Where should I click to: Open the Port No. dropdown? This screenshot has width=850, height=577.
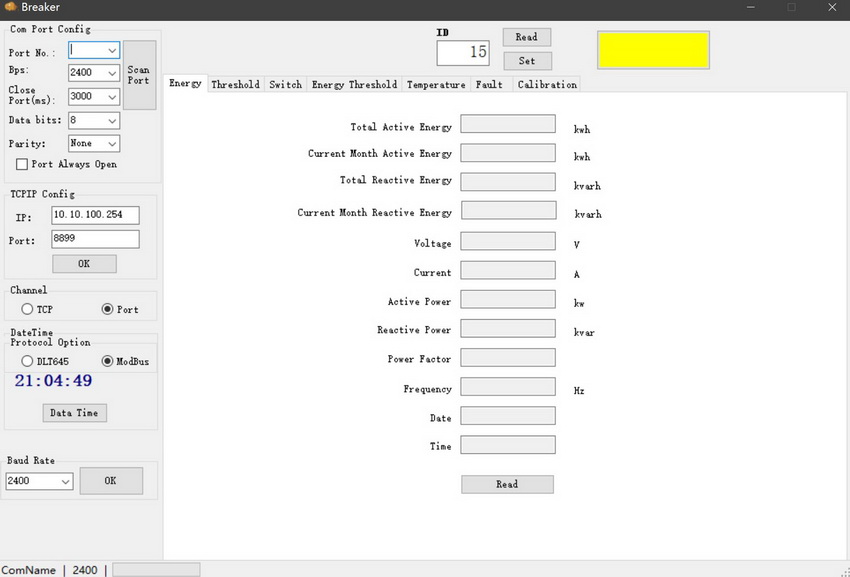111,50
